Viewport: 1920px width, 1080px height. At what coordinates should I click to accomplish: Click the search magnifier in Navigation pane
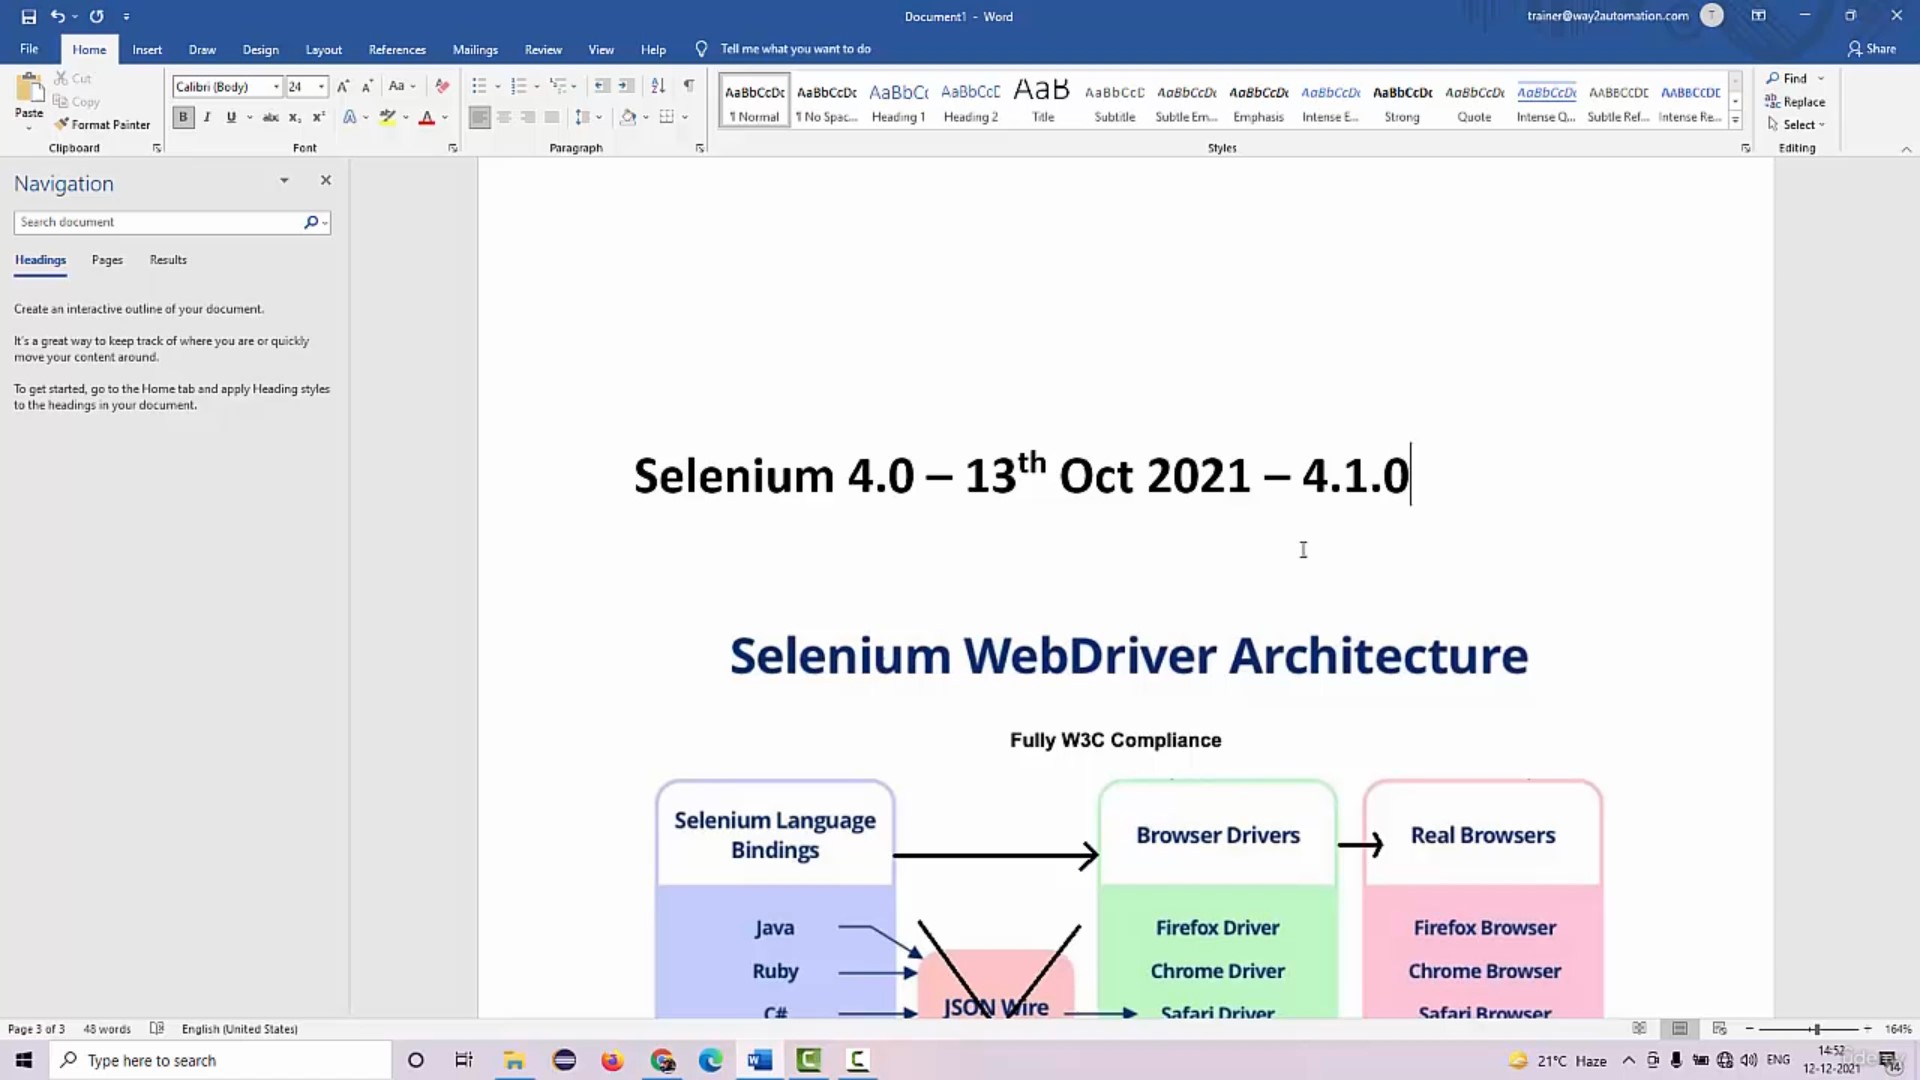[311, 222]
